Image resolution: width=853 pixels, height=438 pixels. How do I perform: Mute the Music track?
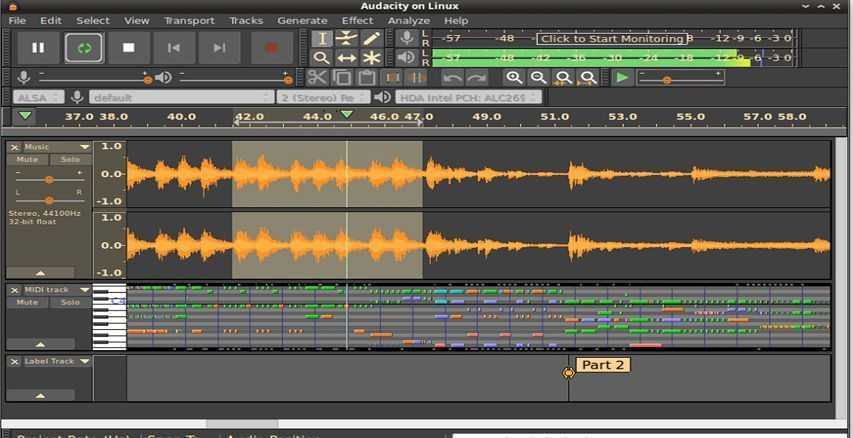[27, 159]
